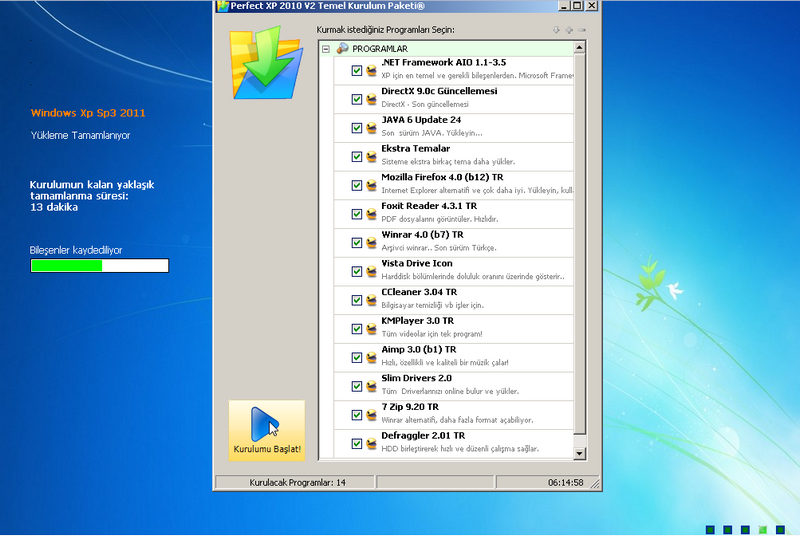Click the Mozilla Firefox 4.0 package icon
800x536 pixels.
click(x=371, y=185)
